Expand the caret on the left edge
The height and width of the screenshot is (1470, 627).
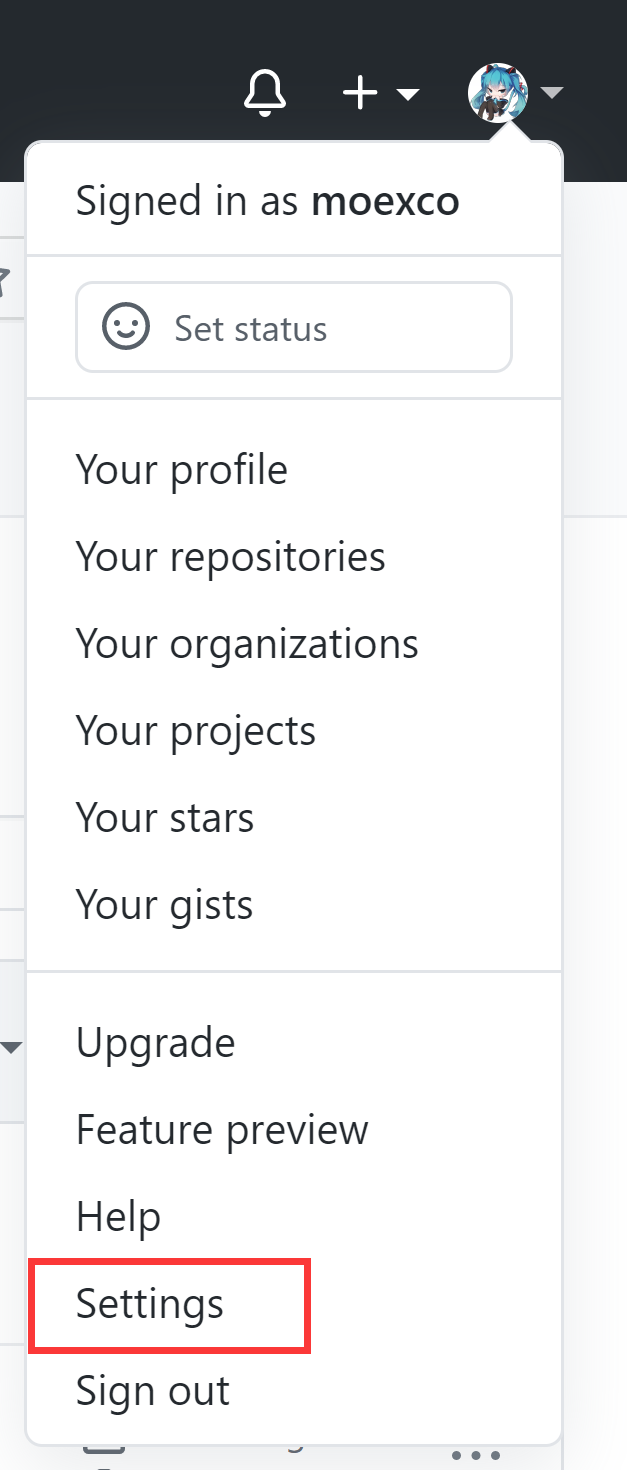point(11,1046)
